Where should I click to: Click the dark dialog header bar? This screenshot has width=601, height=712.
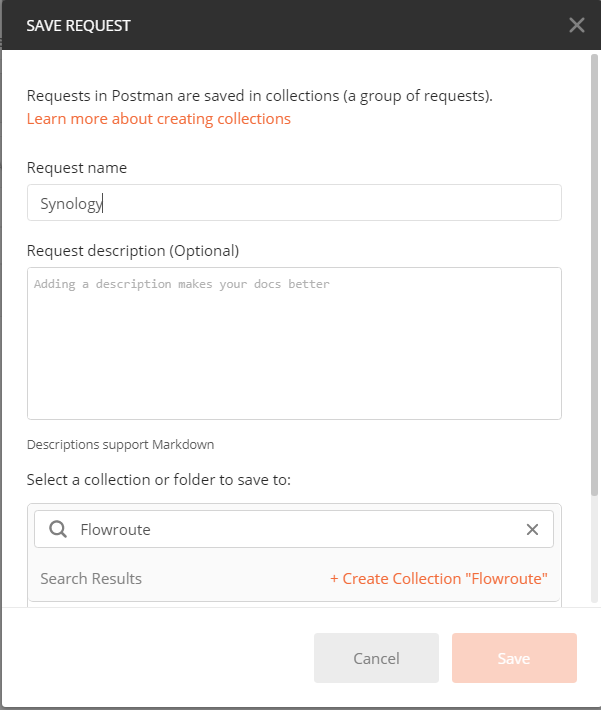pyautogui.click(x=300, y=25)
